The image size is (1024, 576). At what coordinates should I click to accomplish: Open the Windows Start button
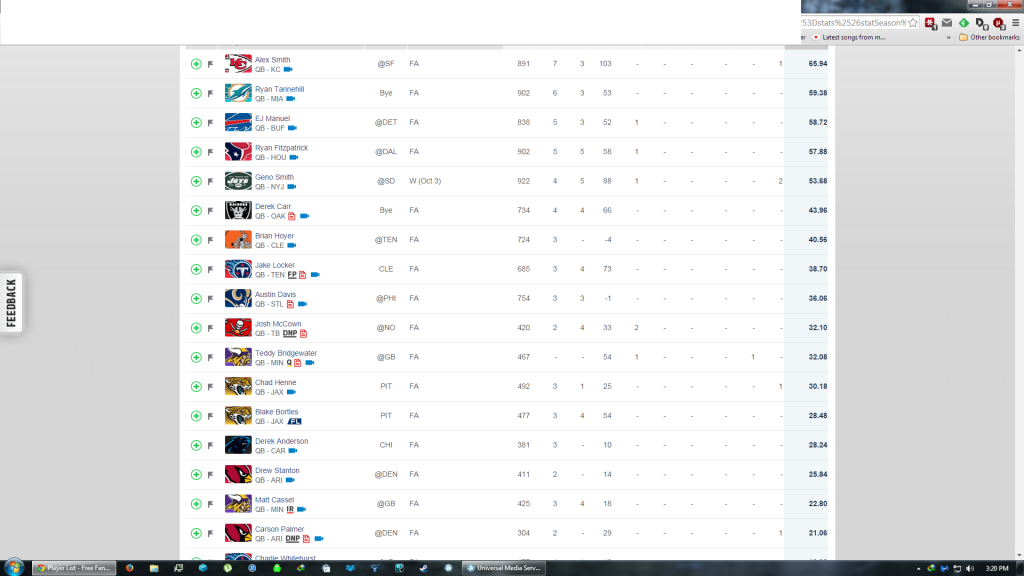[14, 568]
